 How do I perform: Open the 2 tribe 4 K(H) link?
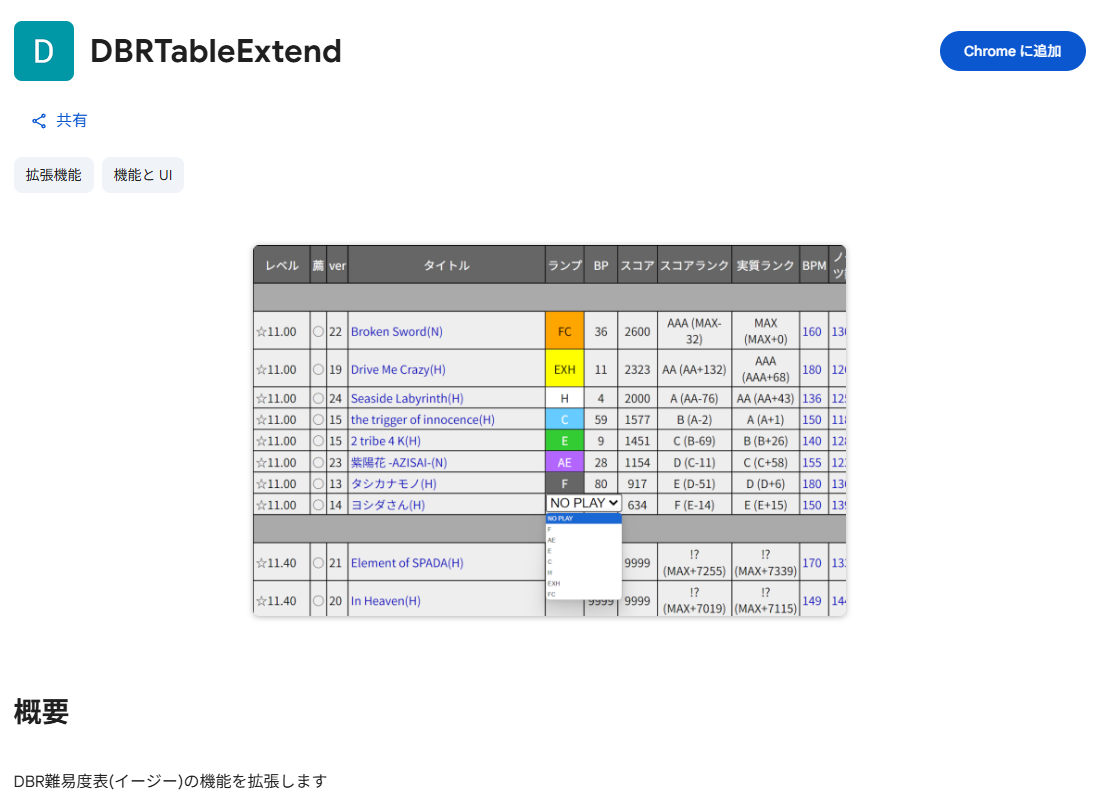pos(385,441)
